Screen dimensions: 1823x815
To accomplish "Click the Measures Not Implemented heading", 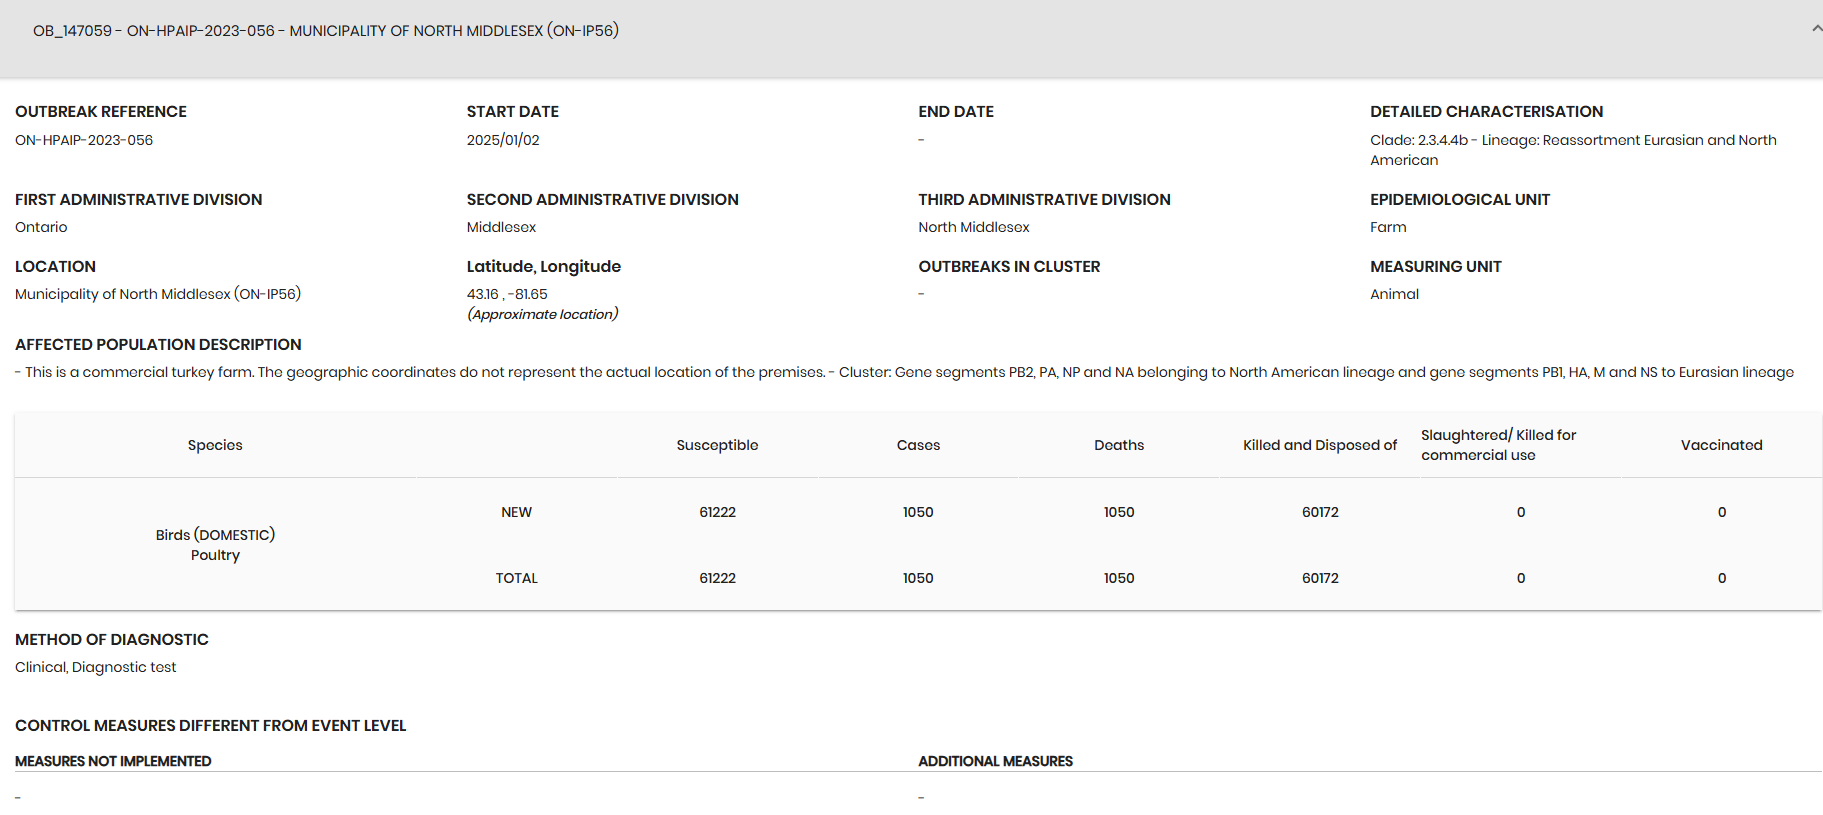I will coord(113,761).
